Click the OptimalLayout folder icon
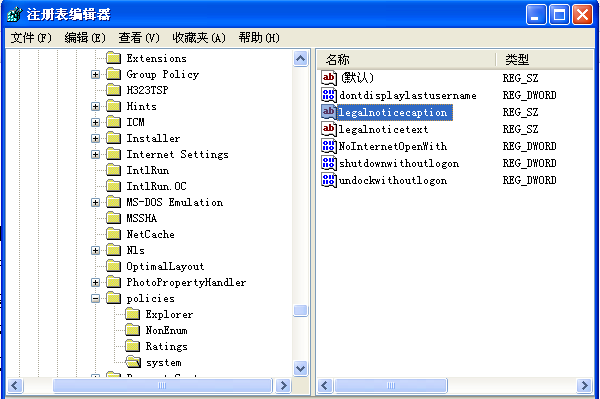The height and width of the screenshot is (399, 600). point(113,266)
